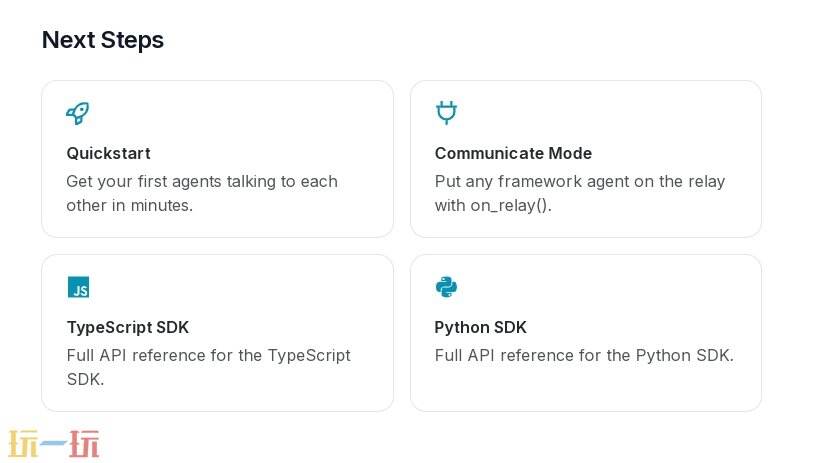Click the Python SDK API reference description
Viewport: 815px width, 463px height.
[x=584, y=355]
